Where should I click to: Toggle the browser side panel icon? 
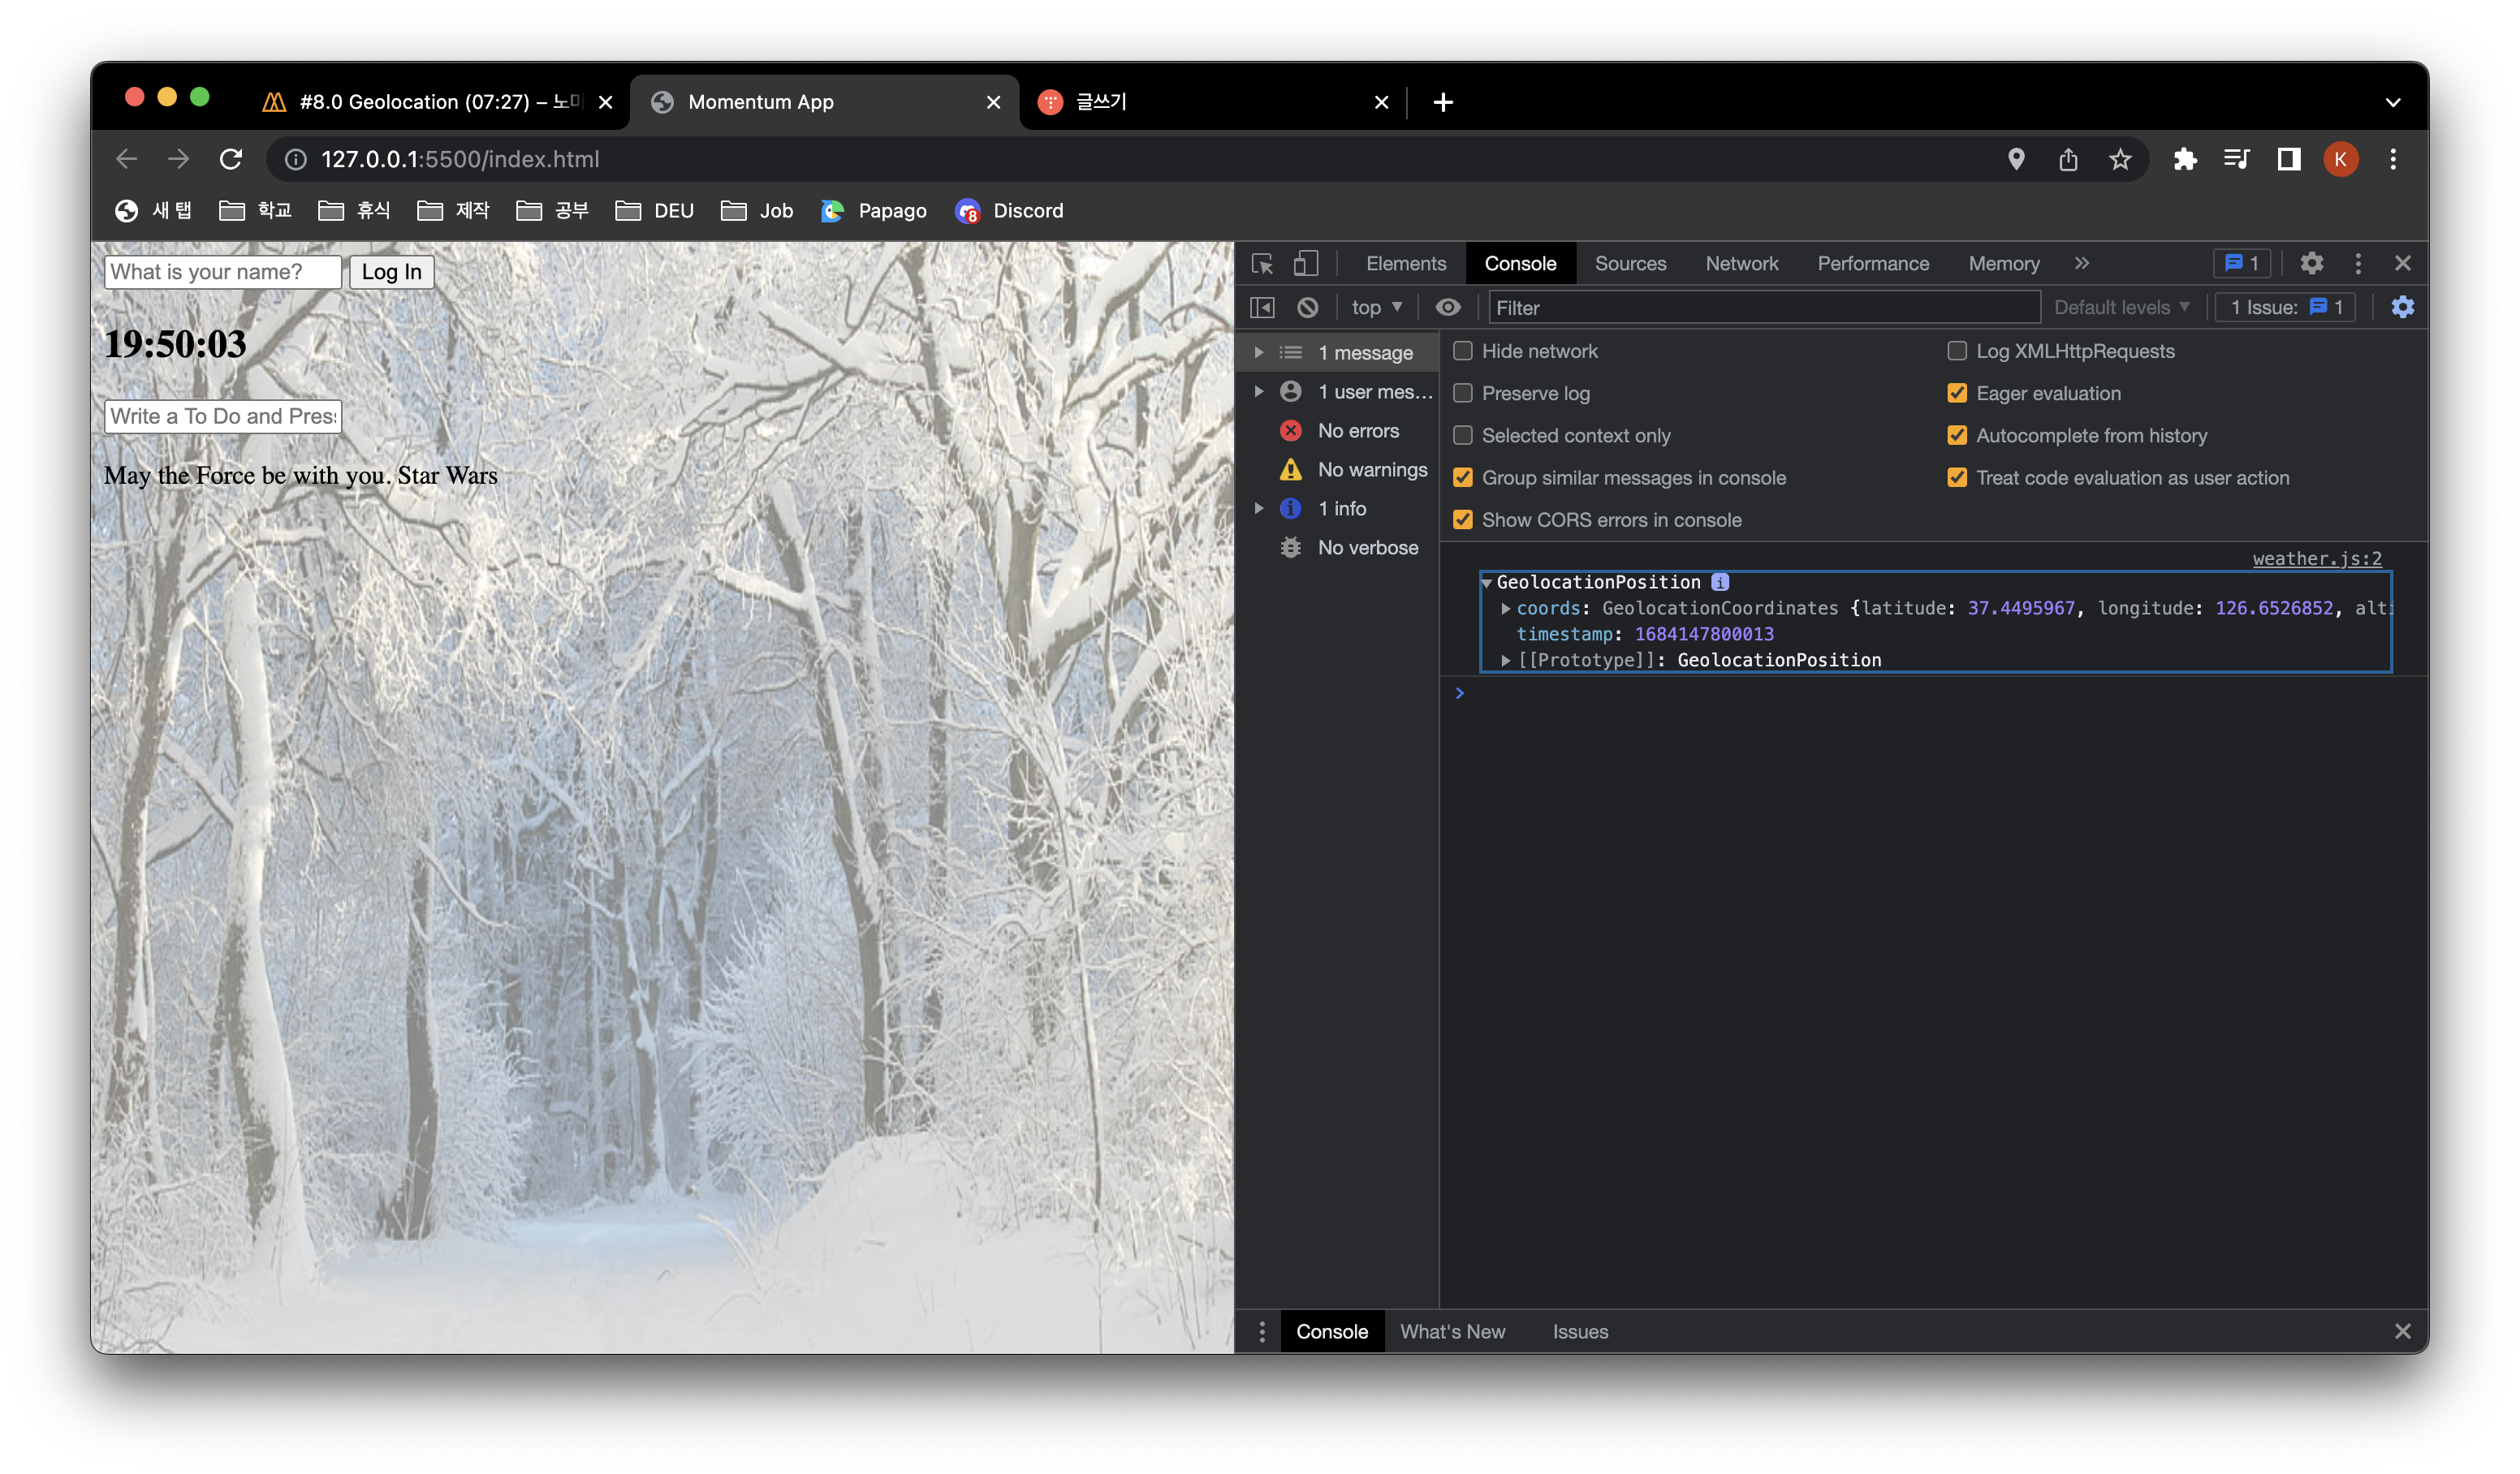(2289, 159)
